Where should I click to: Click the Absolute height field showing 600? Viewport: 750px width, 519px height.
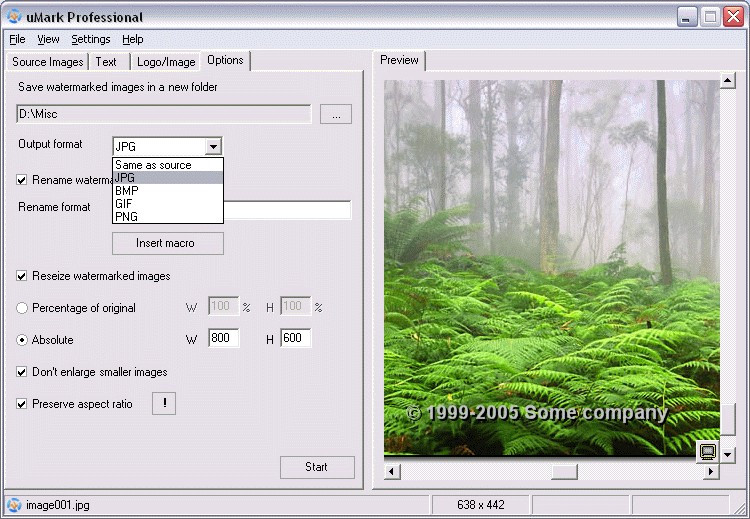[x=296, y=338]
